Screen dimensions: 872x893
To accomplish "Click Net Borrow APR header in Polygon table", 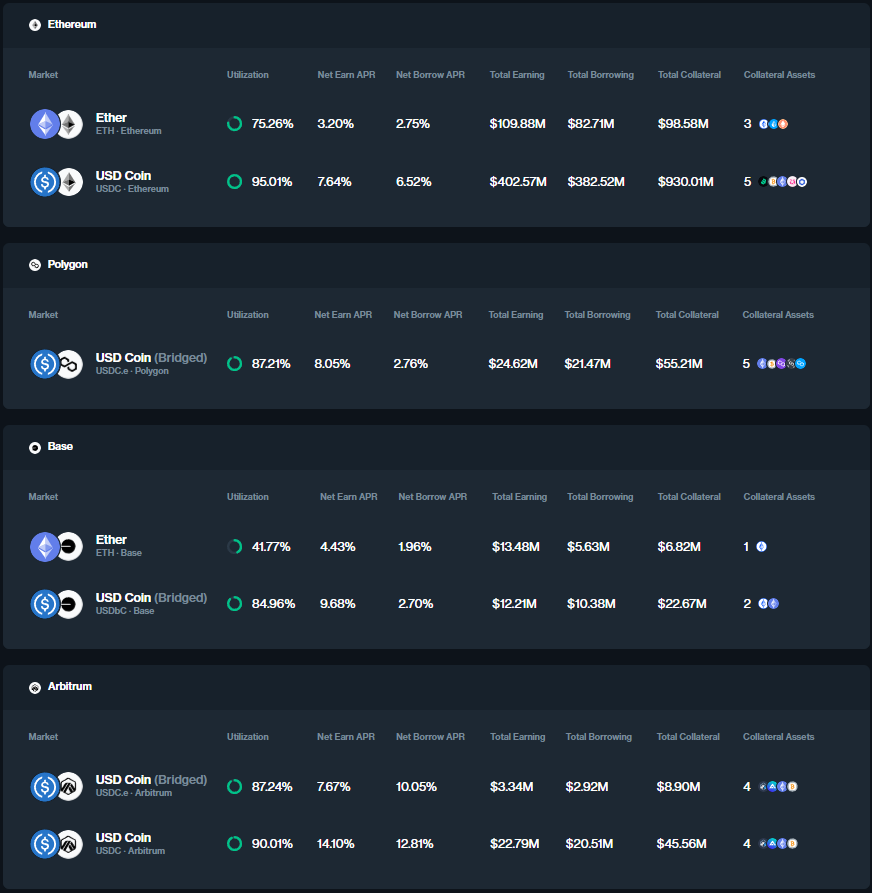I will tap(428, 315).
